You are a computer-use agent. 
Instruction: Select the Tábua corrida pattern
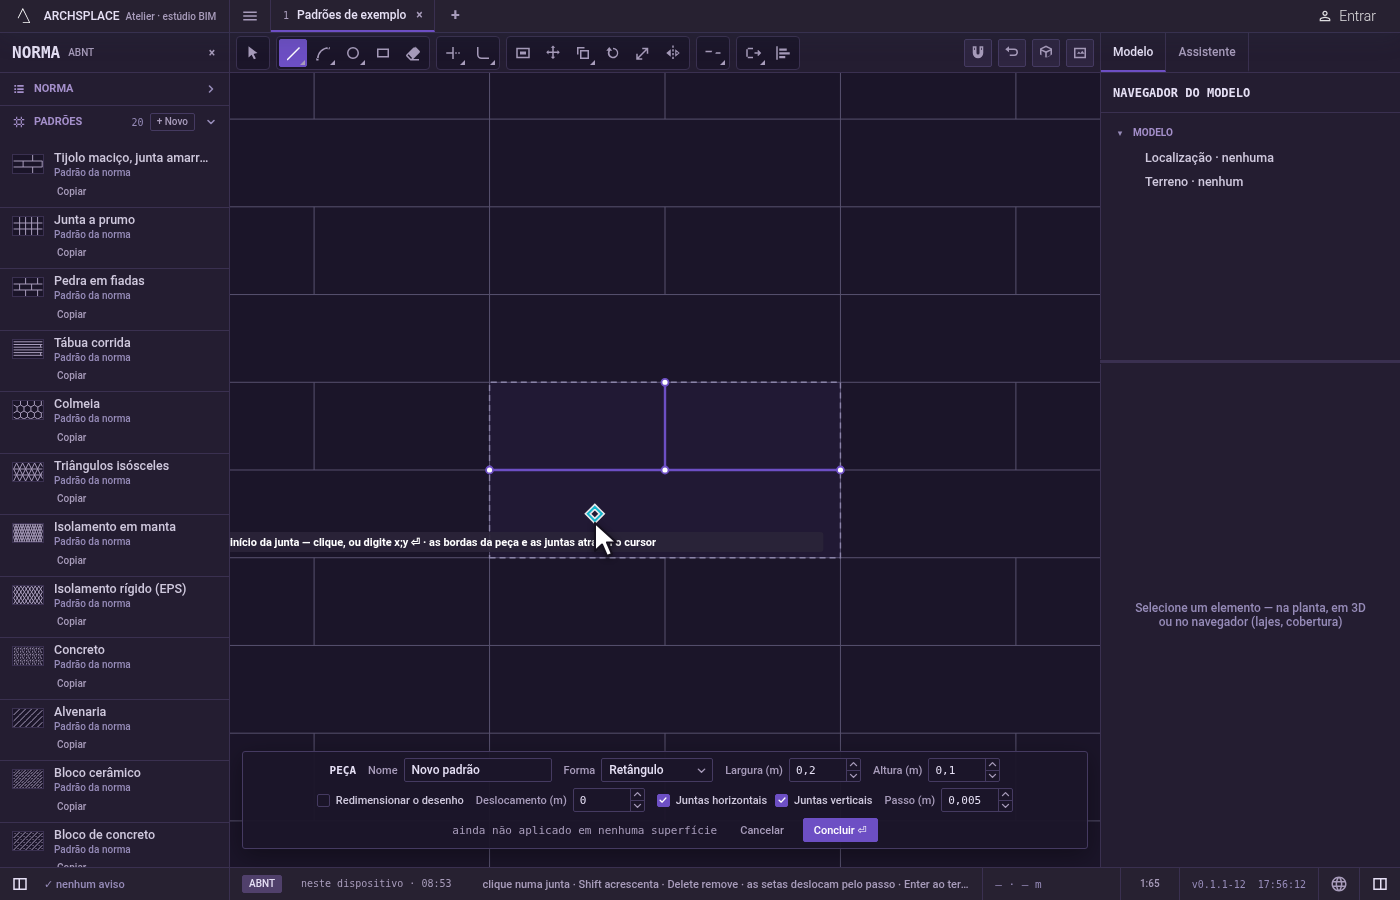pyautogui.click(x=114, y=361)
